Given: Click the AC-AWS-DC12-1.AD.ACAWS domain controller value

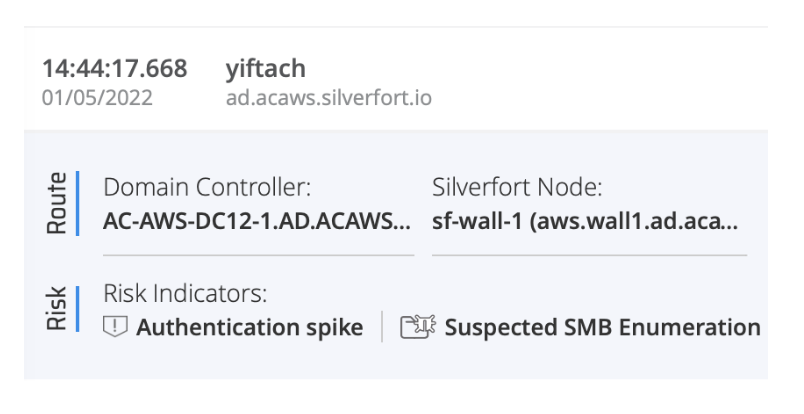Looking at the screenshot, I should [257, 222].
